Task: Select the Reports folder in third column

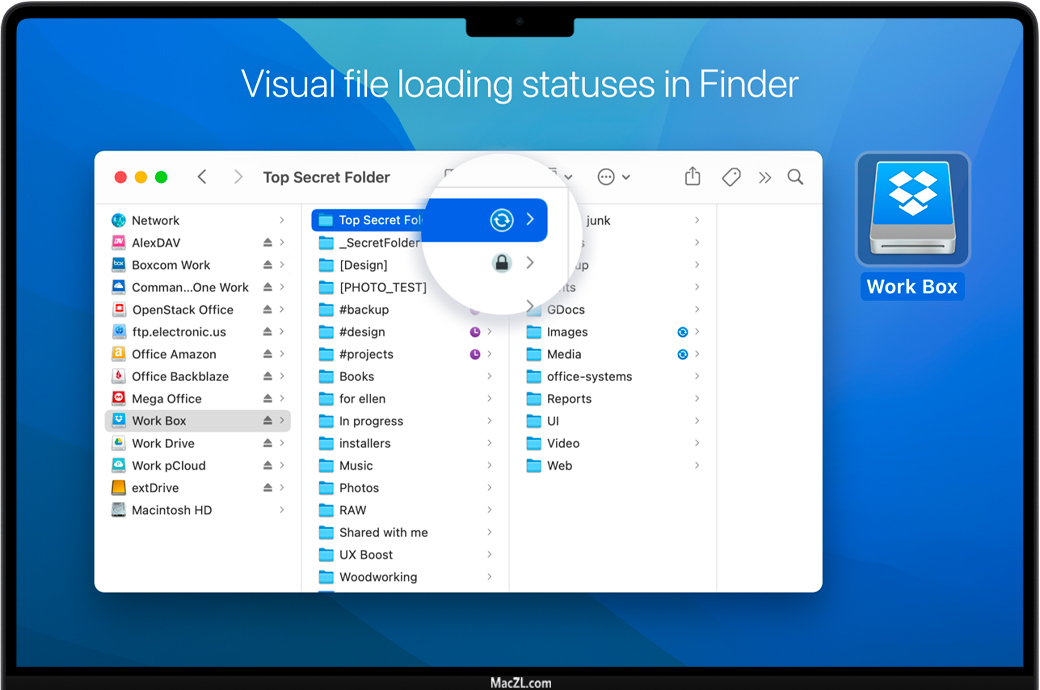Action: pos(568,399)
